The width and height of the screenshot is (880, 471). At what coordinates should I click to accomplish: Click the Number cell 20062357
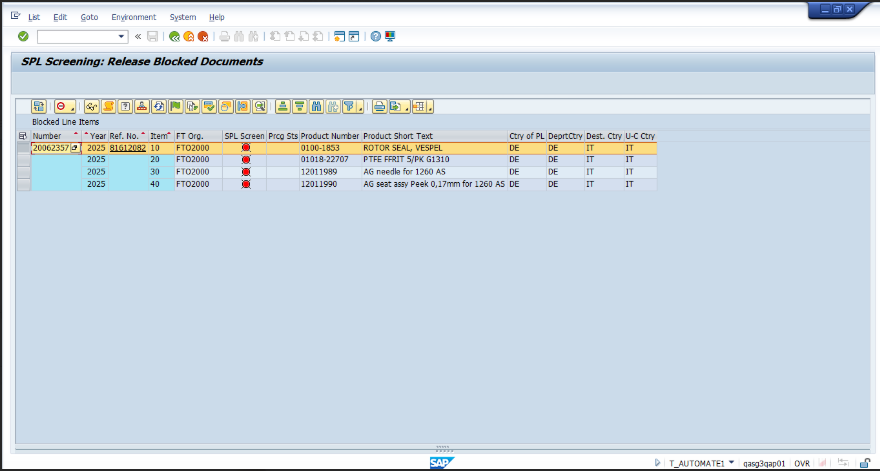51,148
